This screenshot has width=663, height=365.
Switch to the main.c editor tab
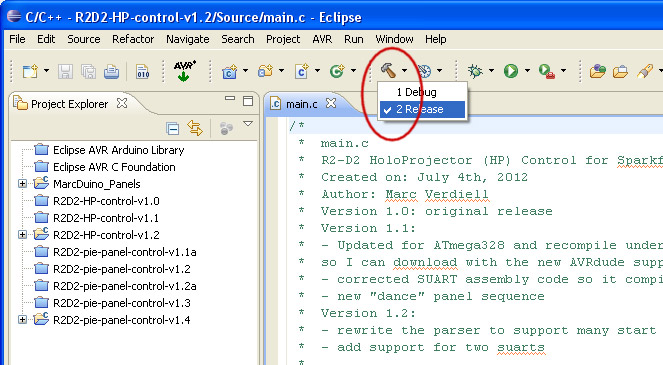301,104
